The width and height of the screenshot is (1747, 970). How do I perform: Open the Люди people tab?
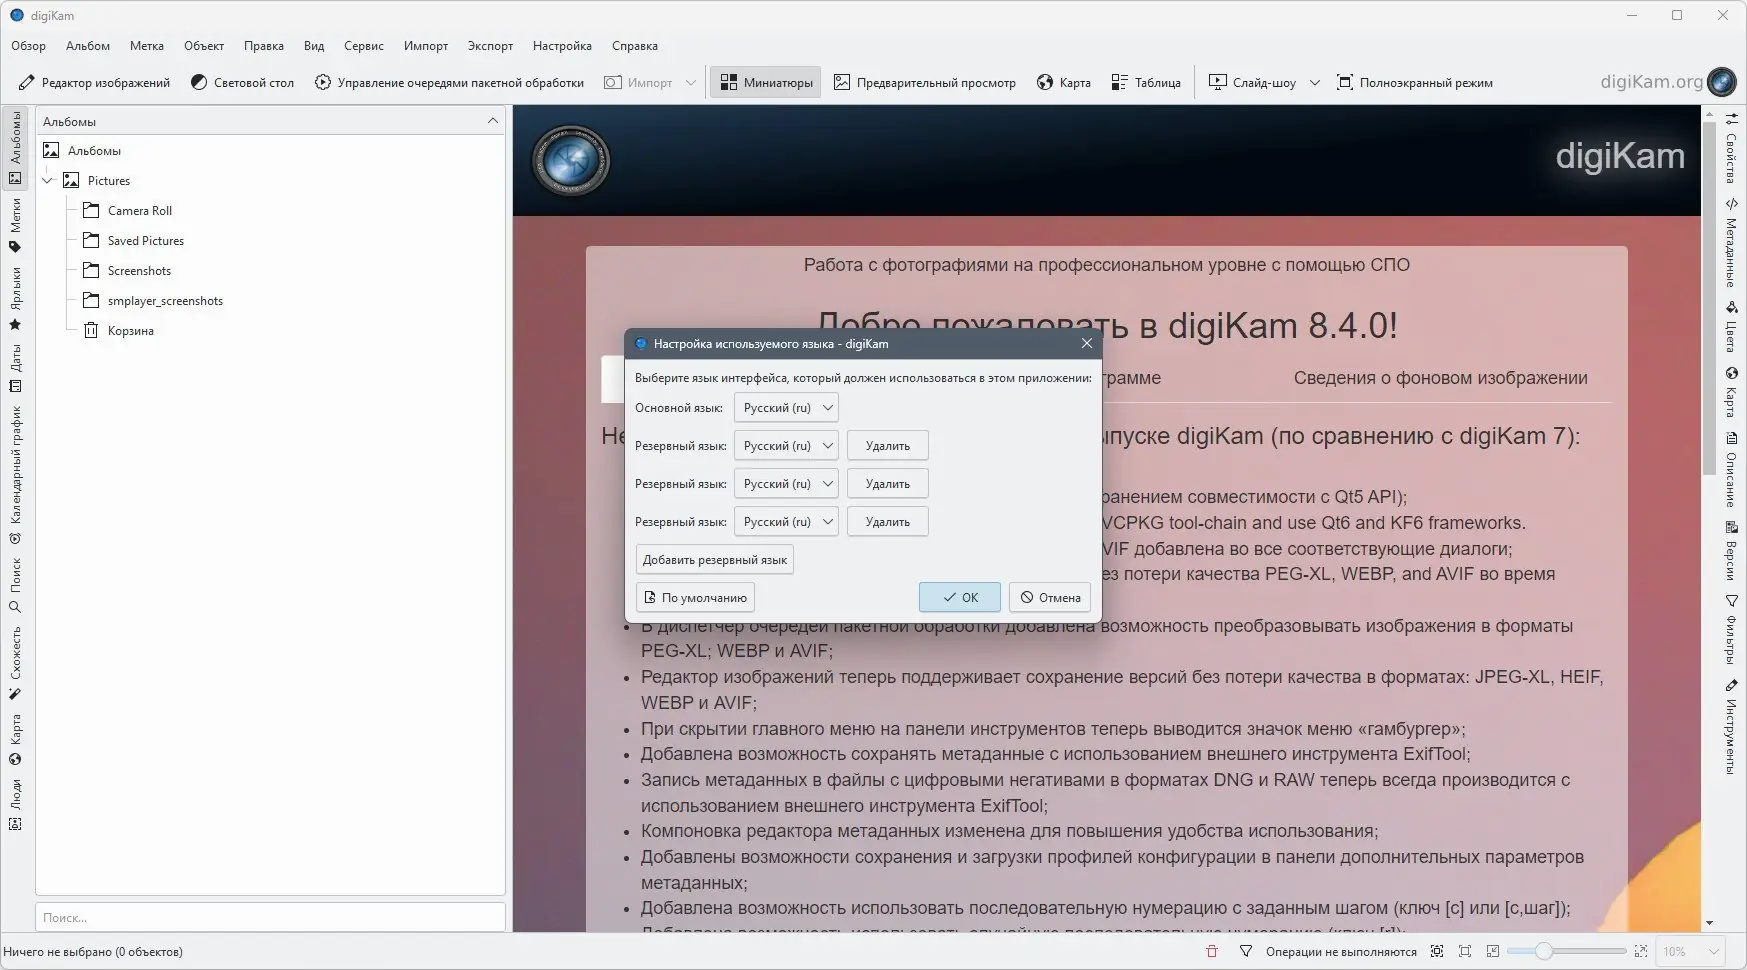pyautogui.click(x=15, y=806)
